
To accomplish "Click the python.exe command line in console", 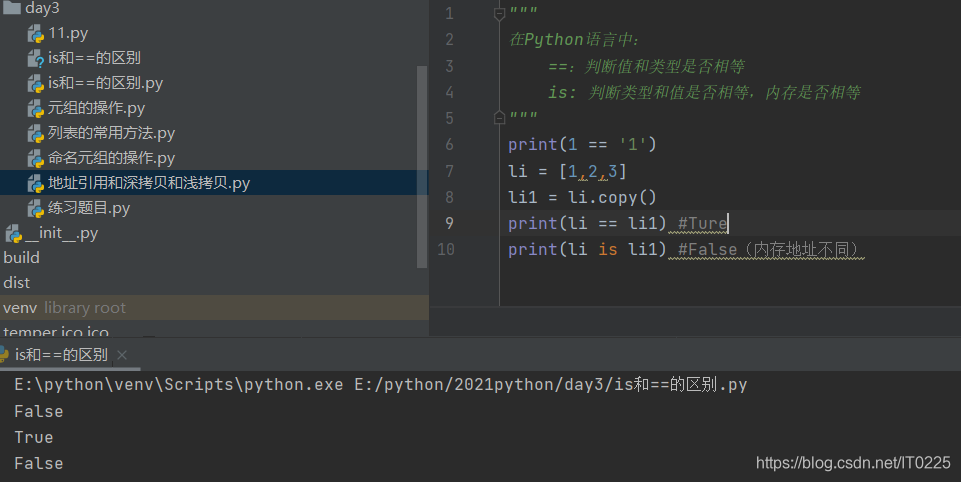I will pyautogui.click(x=381, y=385).
